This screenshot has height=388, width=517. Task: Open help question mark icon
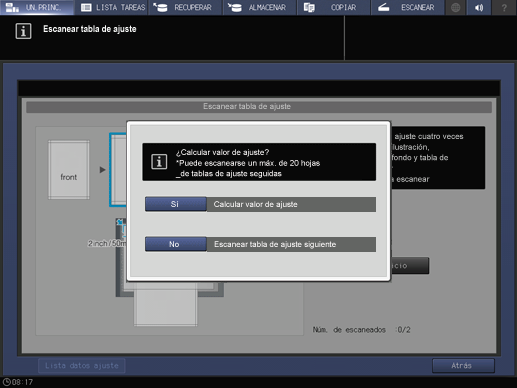click(x=504, y=7)
